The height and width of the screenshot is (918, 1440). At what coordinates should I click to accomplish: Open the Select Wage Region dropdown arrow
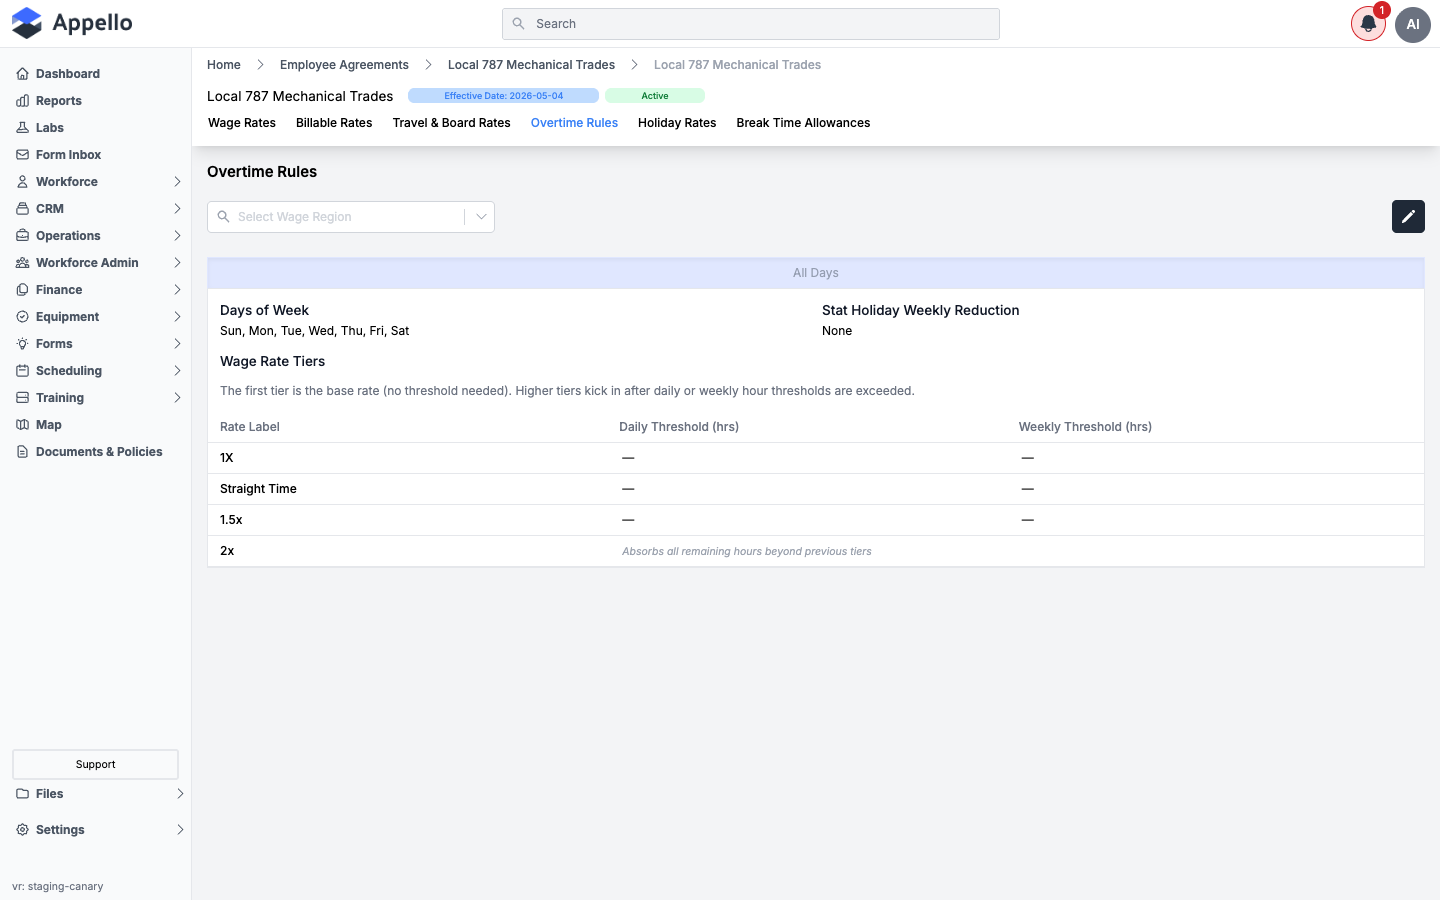tap(481, 217)
